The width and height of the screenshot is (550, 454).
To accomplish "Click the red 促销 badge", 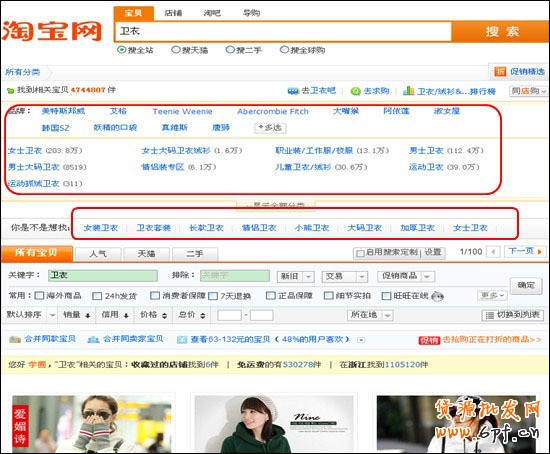I will [429, 340].
